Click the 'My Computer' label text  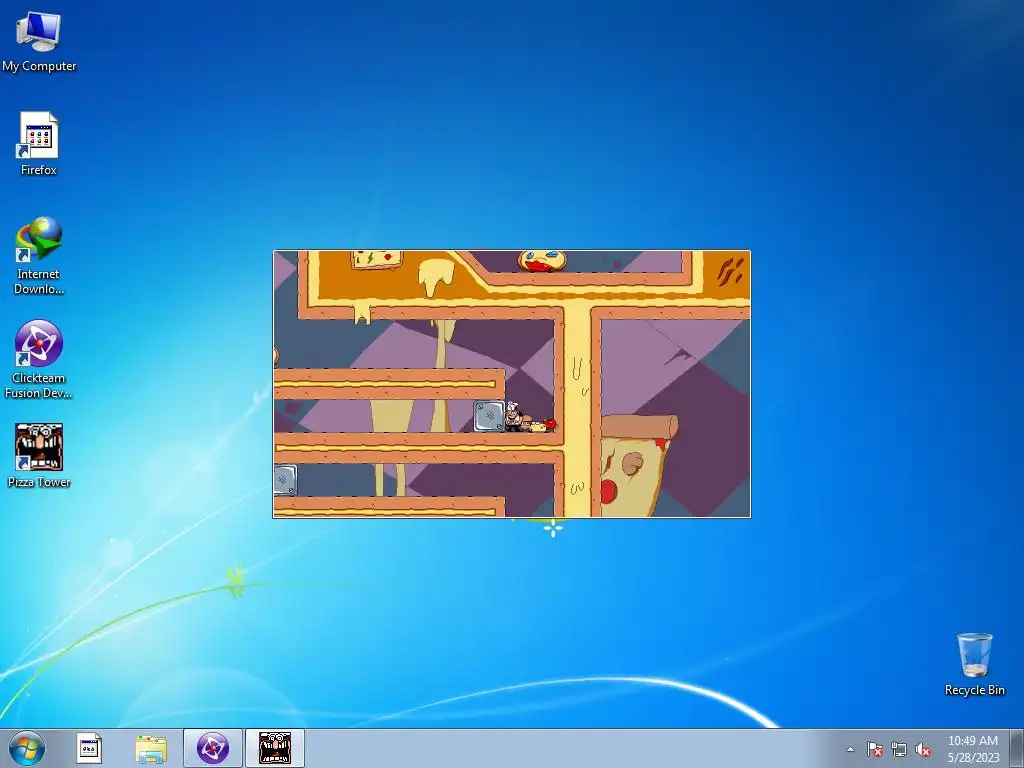39,66
